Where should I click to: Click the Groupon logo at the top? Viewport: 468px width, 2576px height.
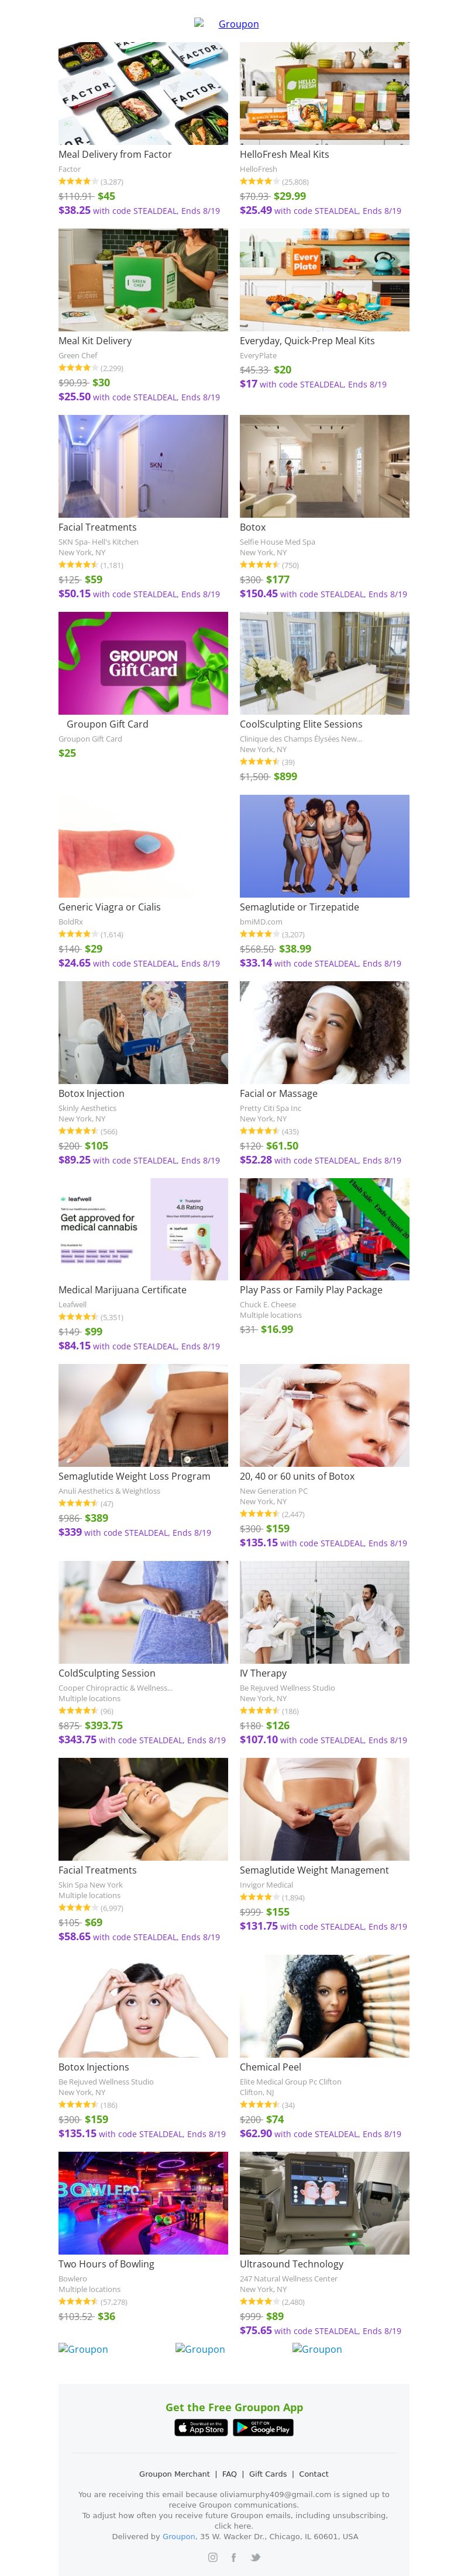227,24
